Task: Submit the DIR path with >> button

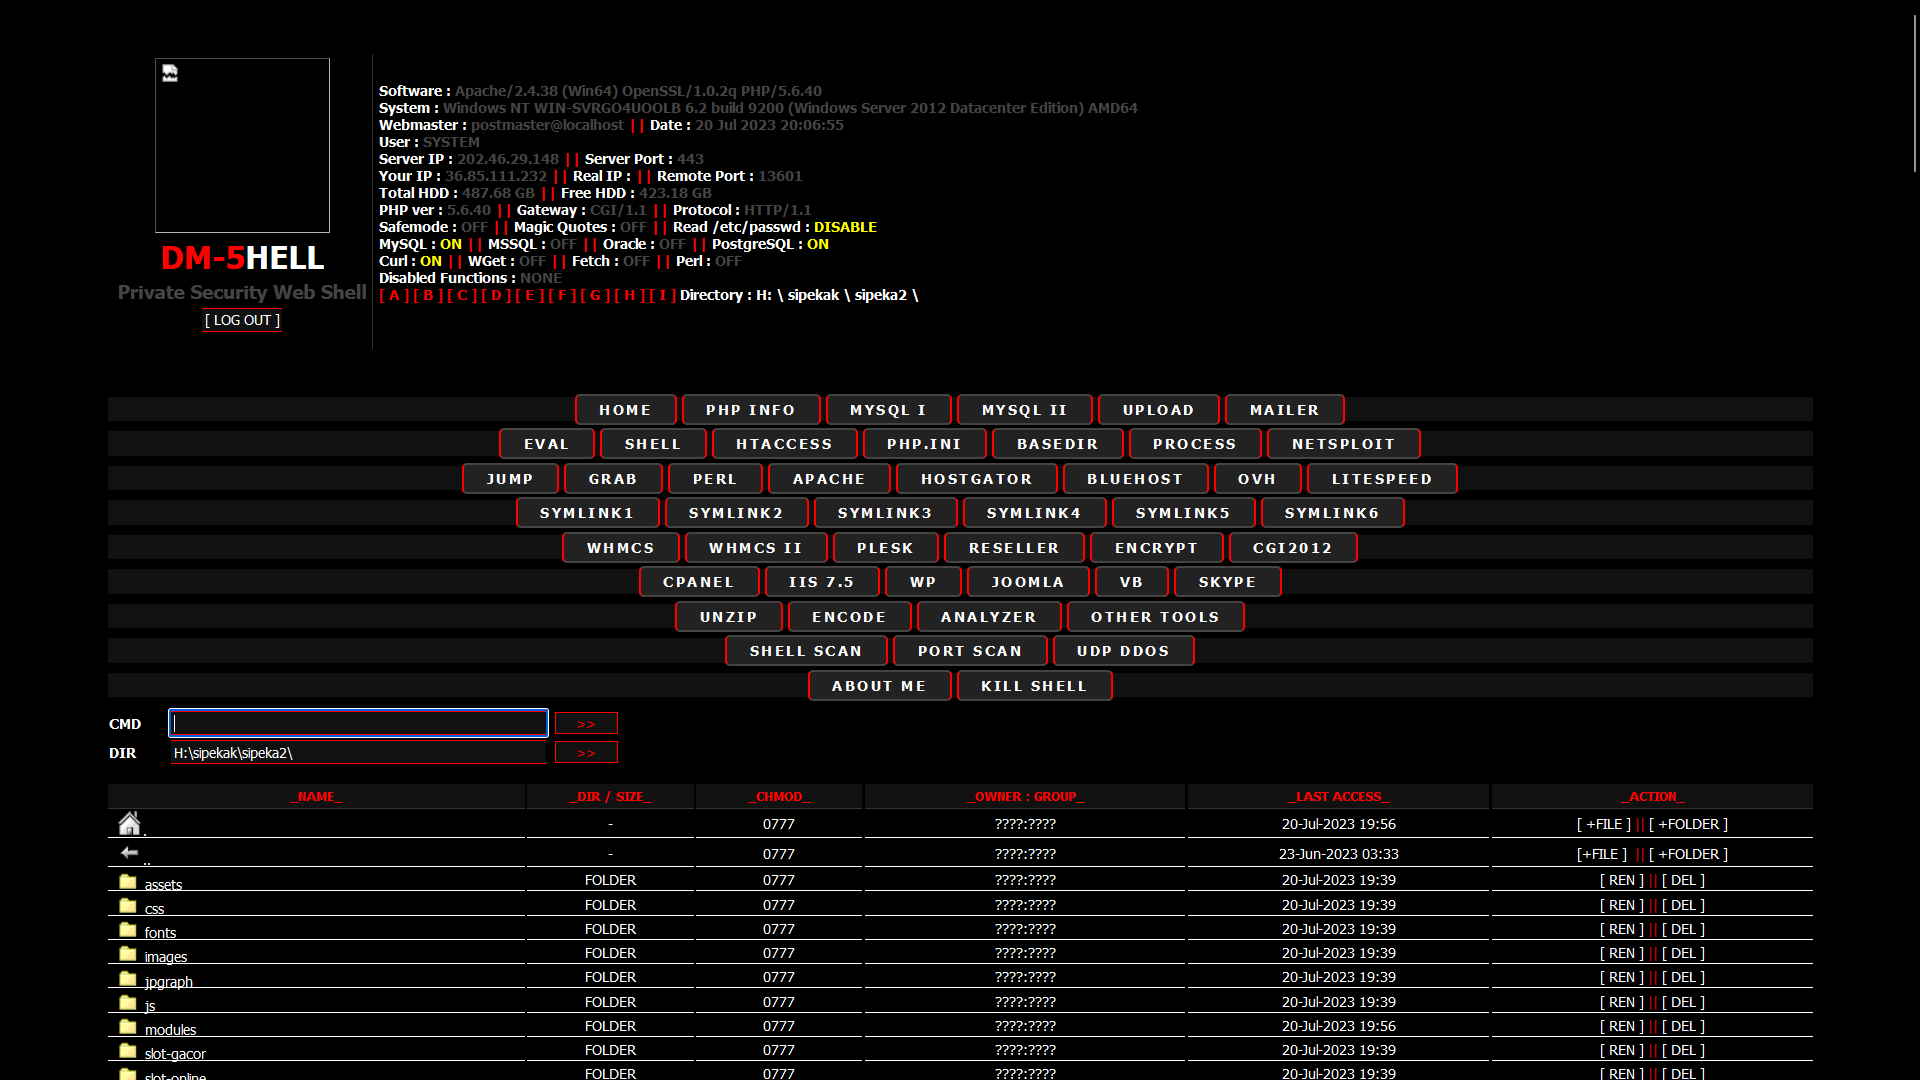Action: click(586, 752)
